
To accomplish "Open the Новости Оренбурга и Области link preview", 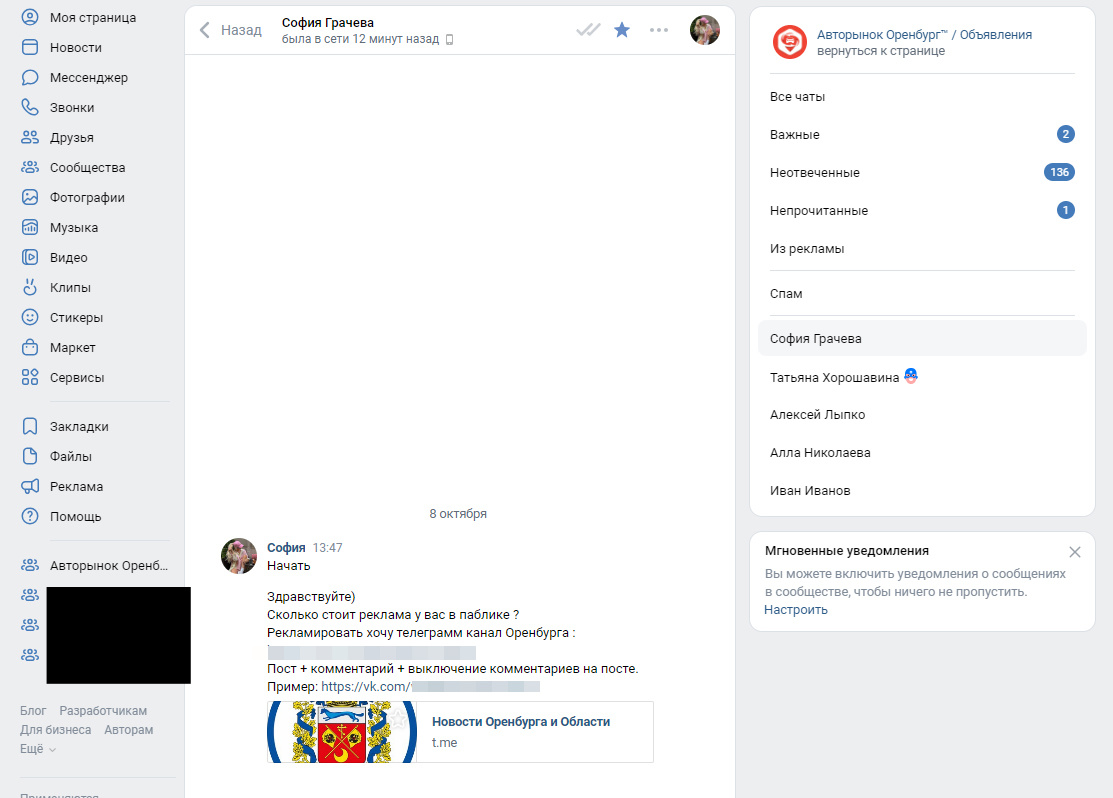I will click(521, 722).
